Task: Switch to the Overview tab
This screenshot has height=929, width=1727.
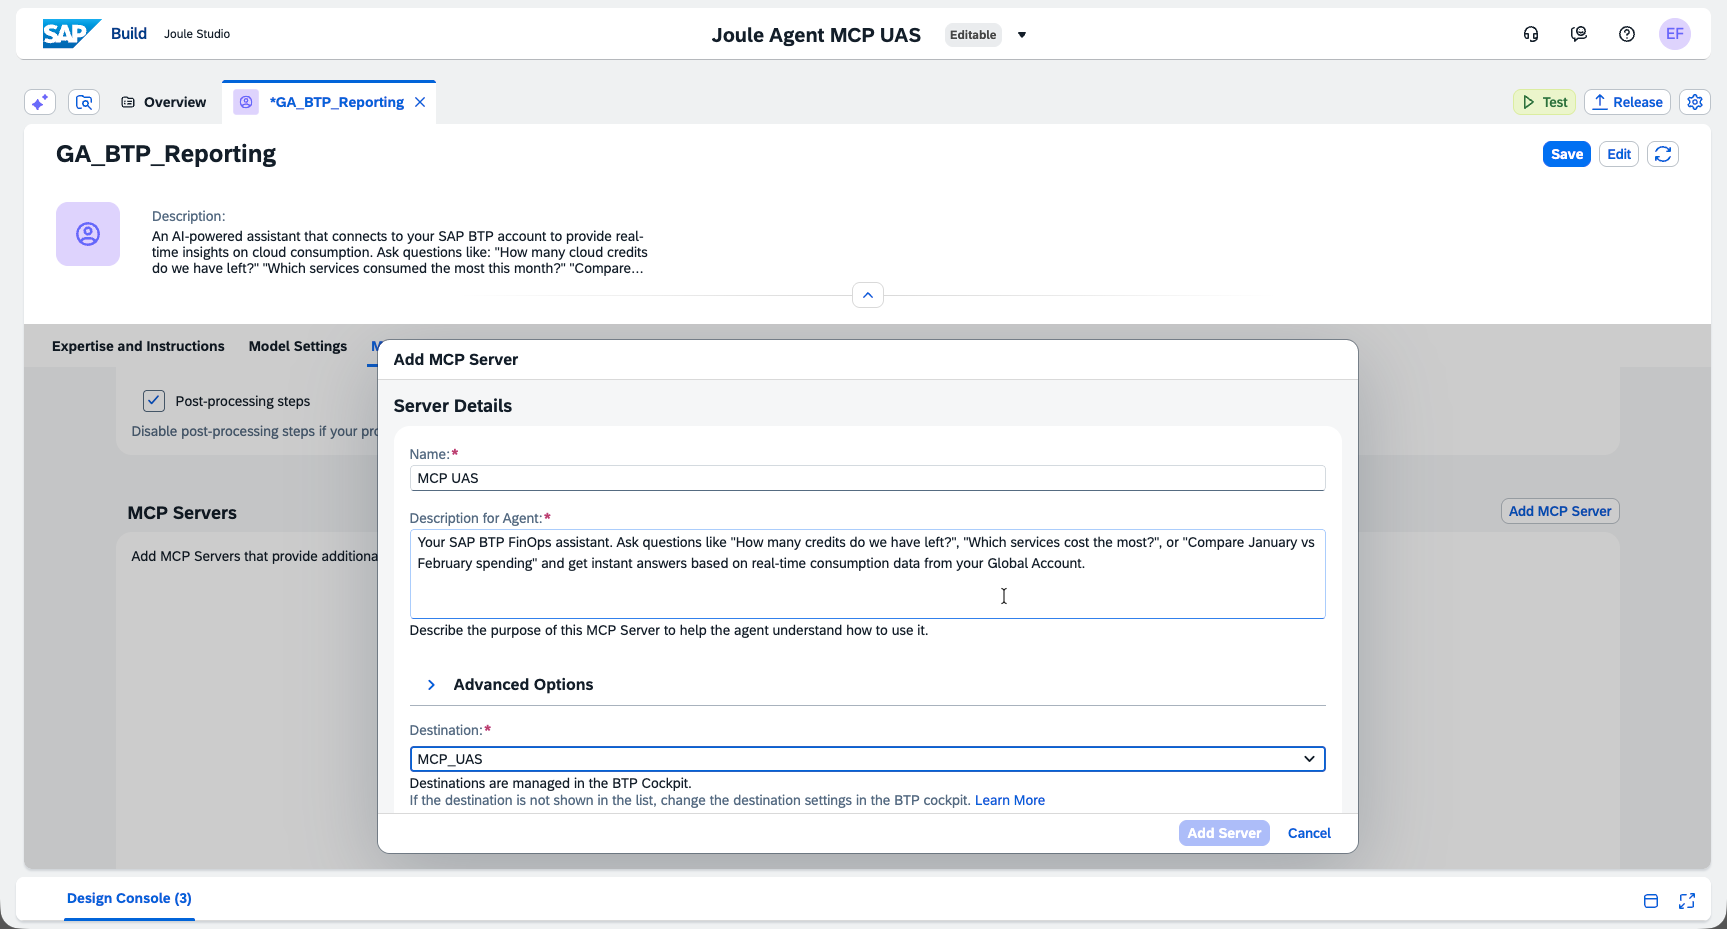Action: pyautogui.click(x=163, y=102)
